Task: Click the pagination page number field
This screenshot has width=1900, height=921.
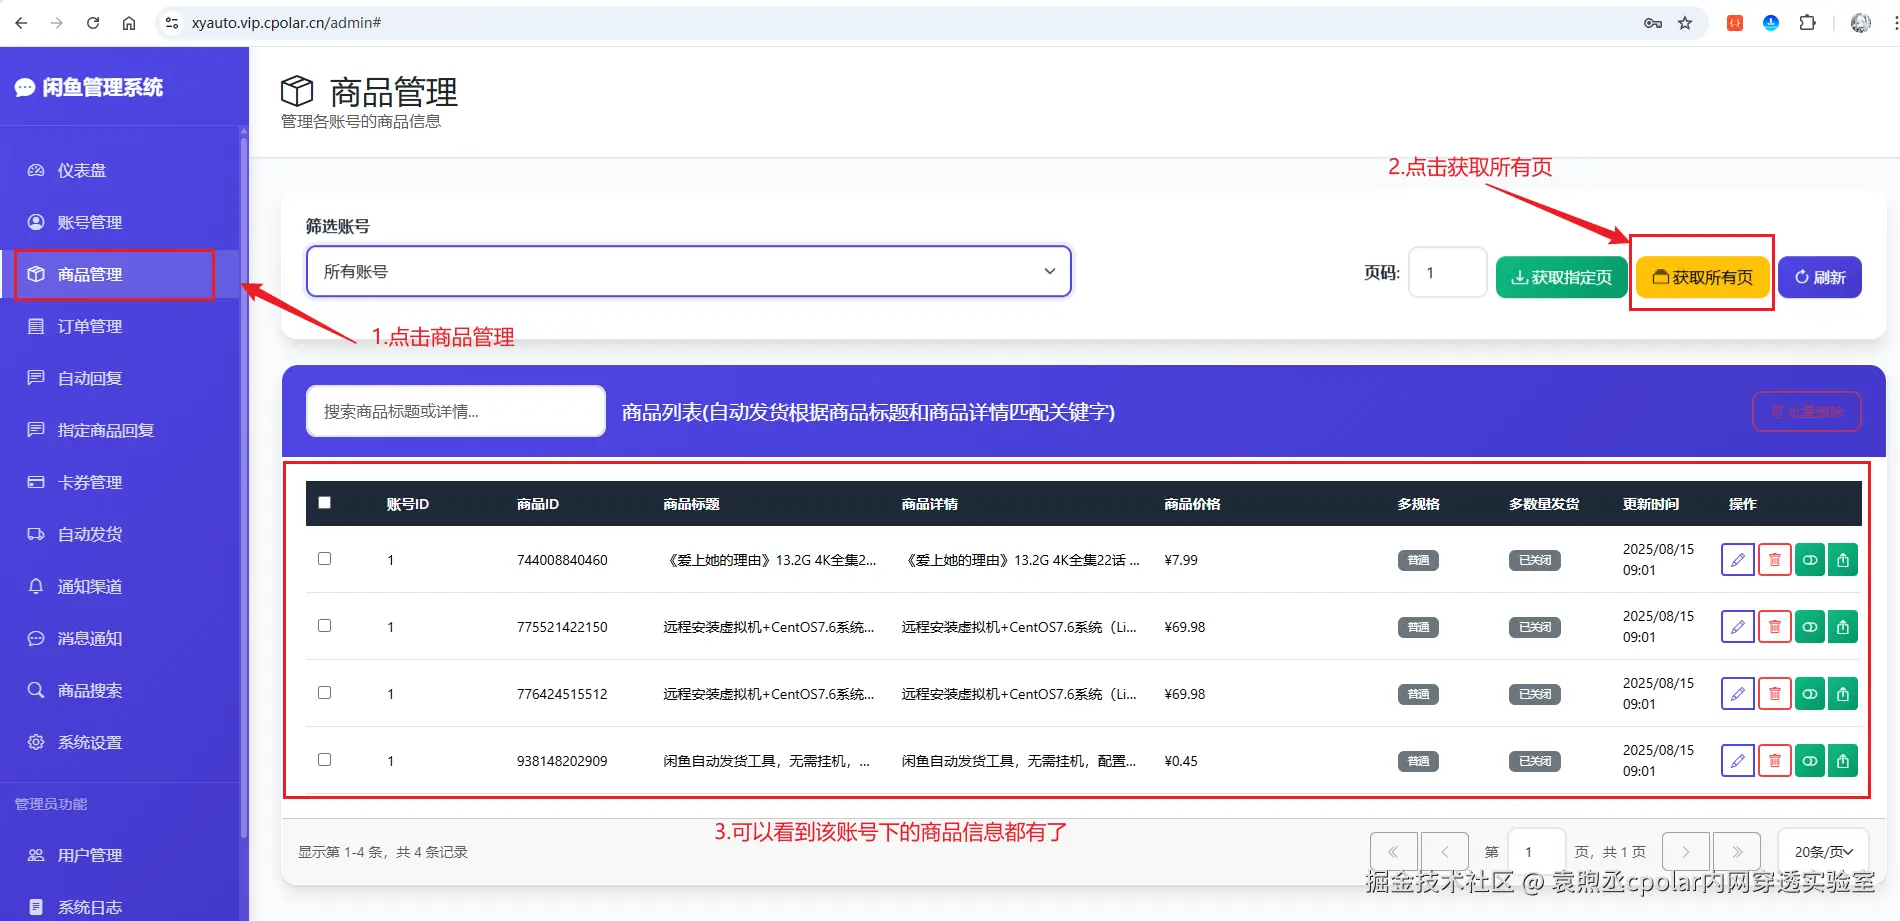Action: 1536,852
